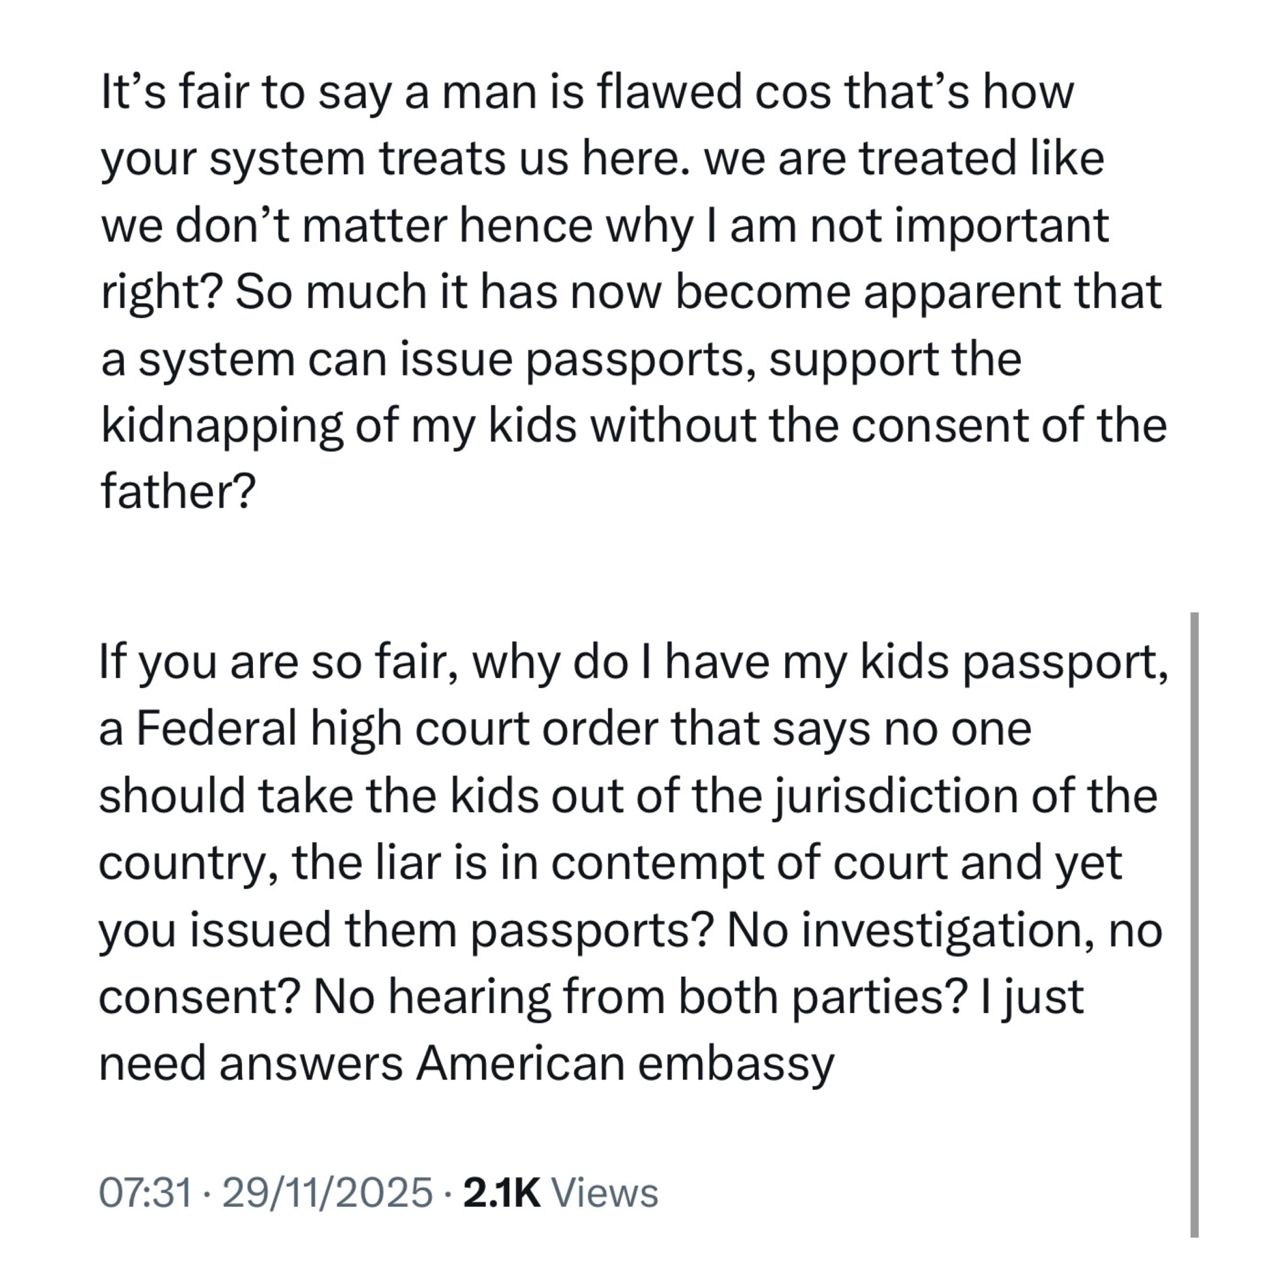Click the vertical scrollbar on the right edge

(1194, 925)
